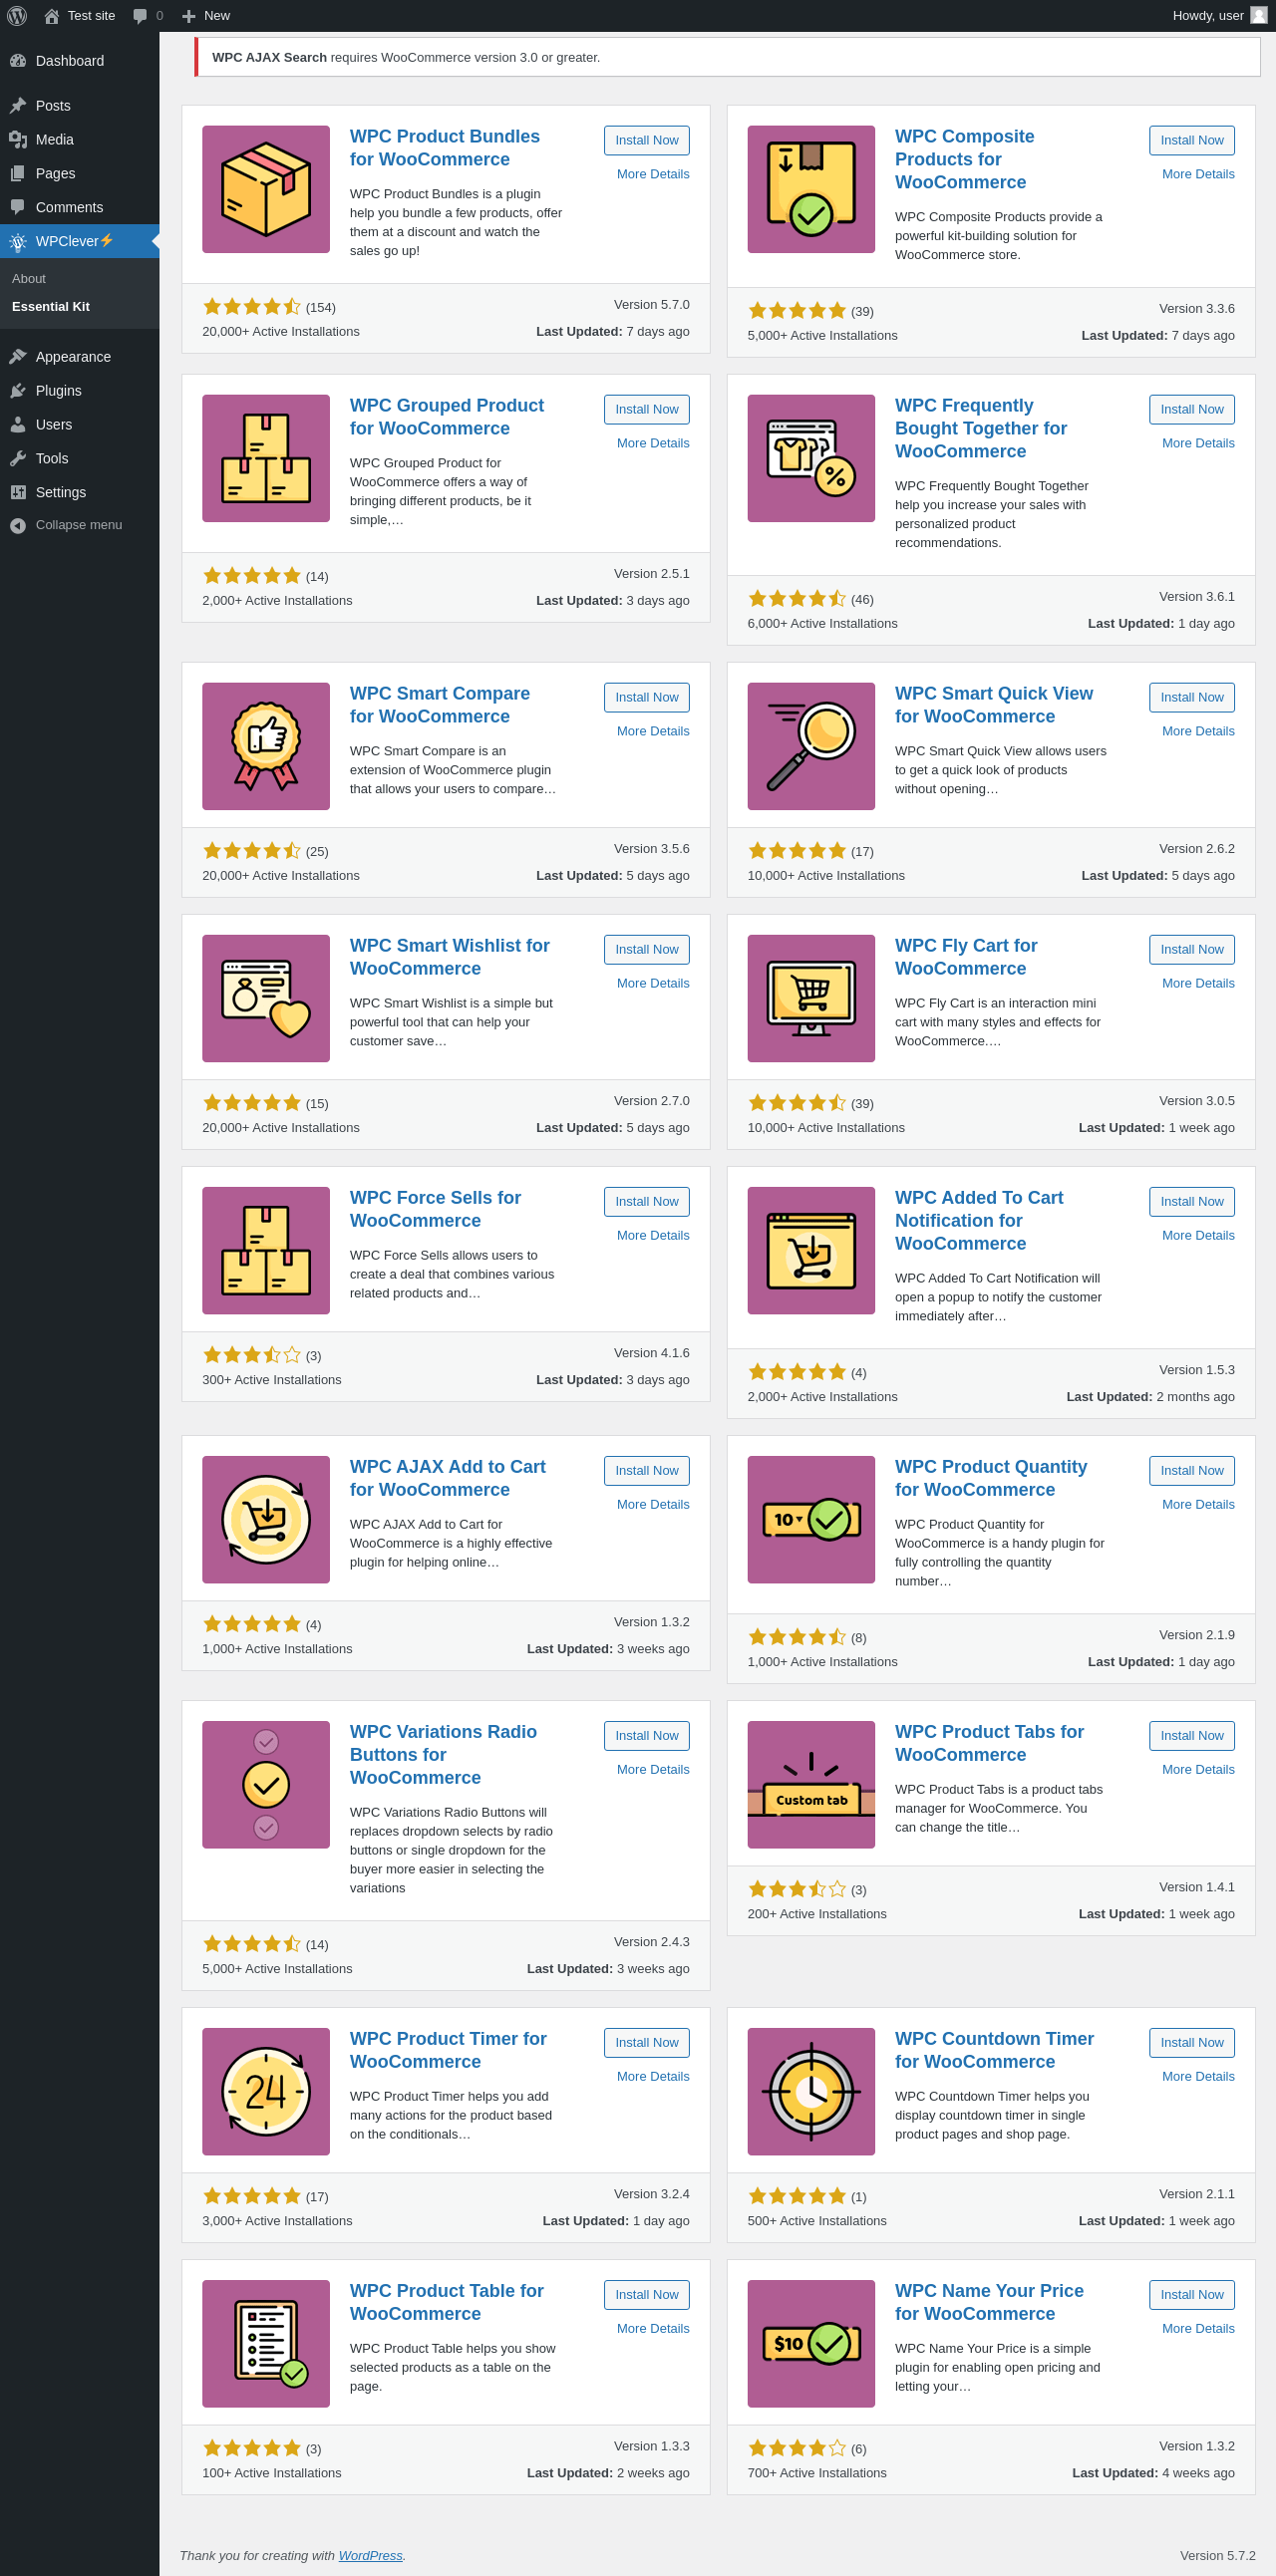
Task: Open the New content menu in admin bar
Action: (x=206, y=16)
